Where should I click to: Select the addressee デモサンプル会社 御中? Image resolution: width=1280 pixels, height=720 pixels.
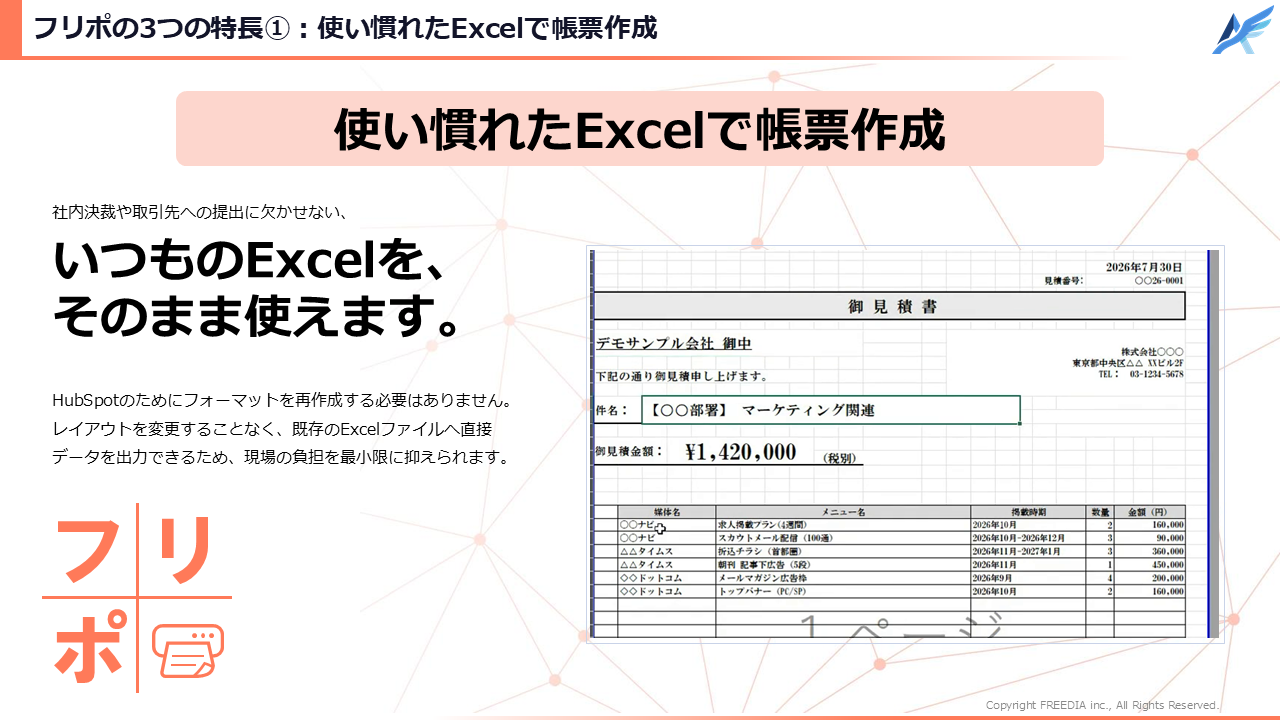click(673, 343)
